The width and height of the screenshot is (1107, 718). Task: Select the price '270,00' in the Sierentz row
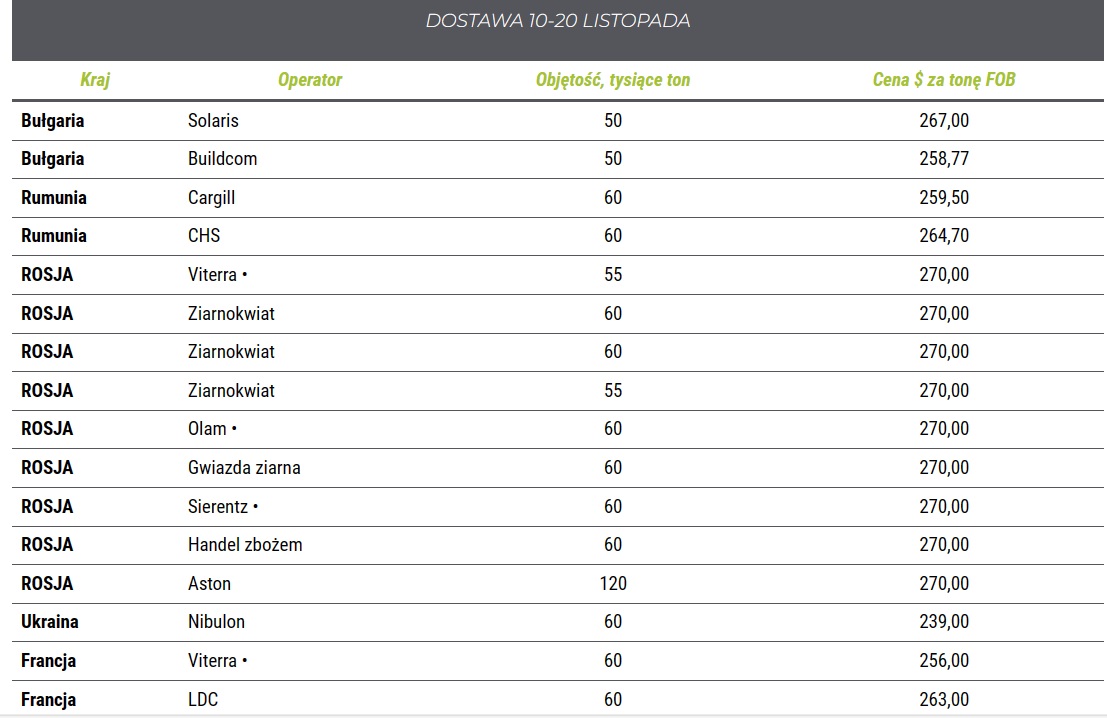(944, 506)
